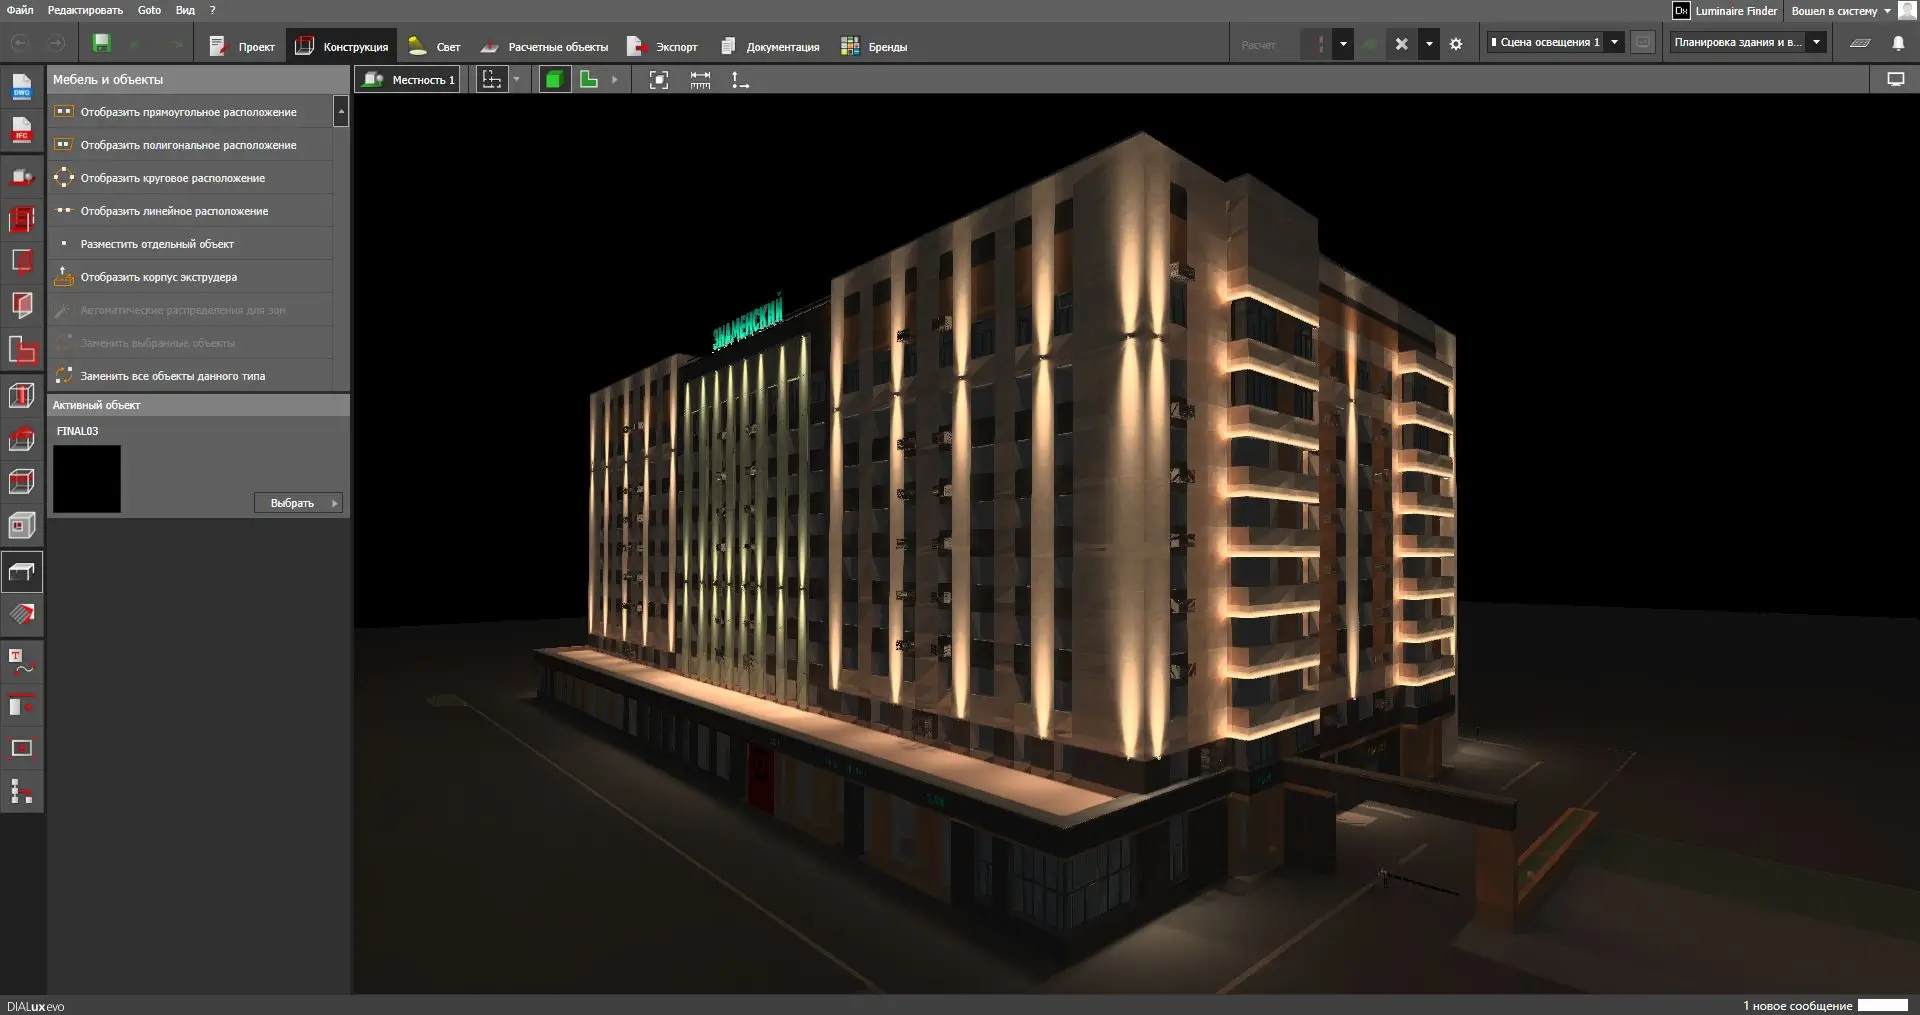Open the Сцена освещения 1 dropdown
The image size is (1920, 1015).
[1614, 42]
